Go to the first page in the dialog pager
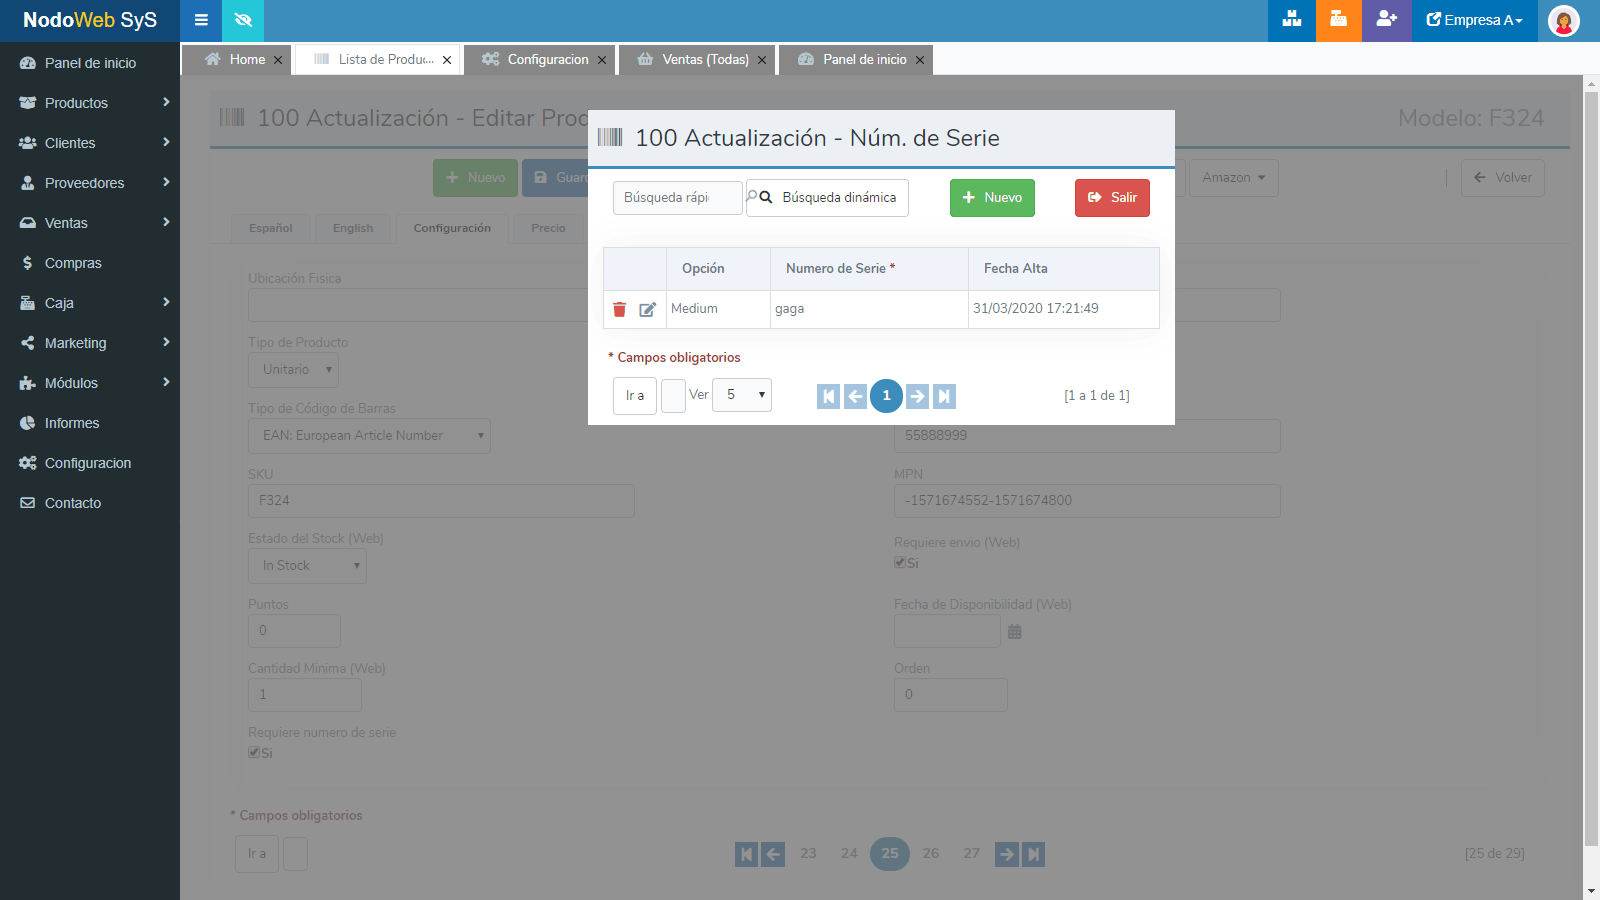 click(828, 397)
